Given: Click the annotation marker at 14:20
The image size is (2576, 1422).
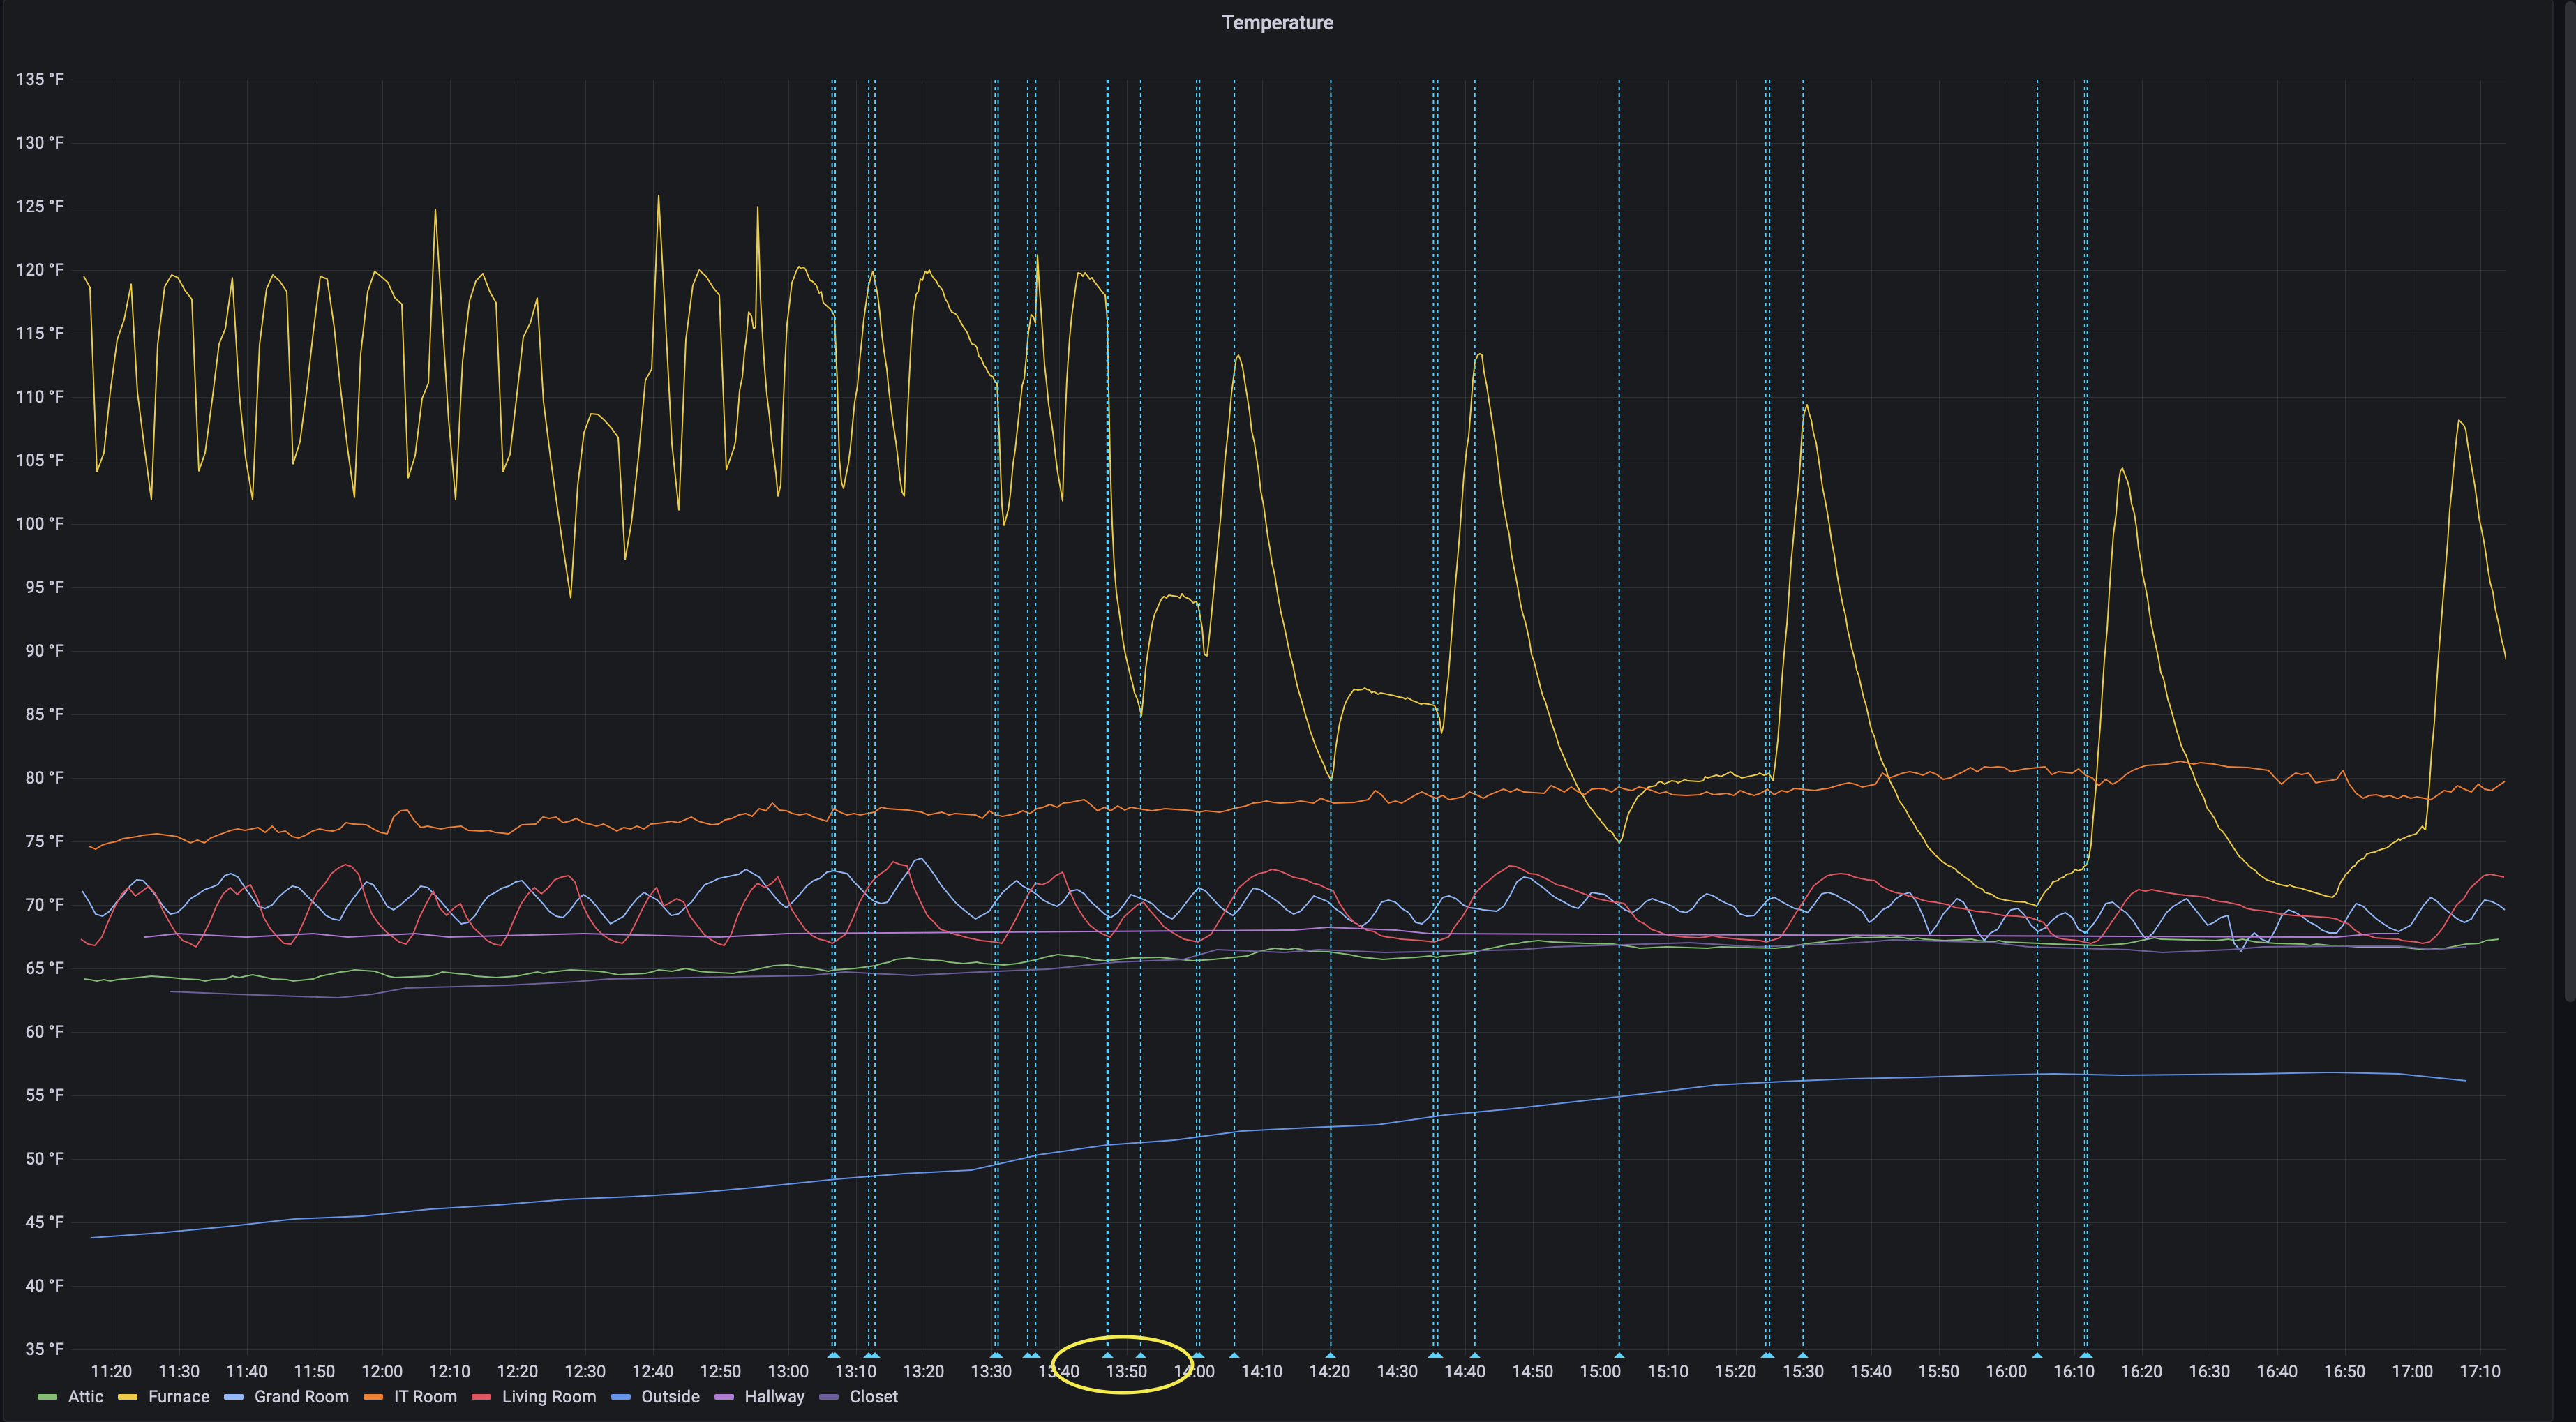Looking at the screenshot, I should 1330,1355.
